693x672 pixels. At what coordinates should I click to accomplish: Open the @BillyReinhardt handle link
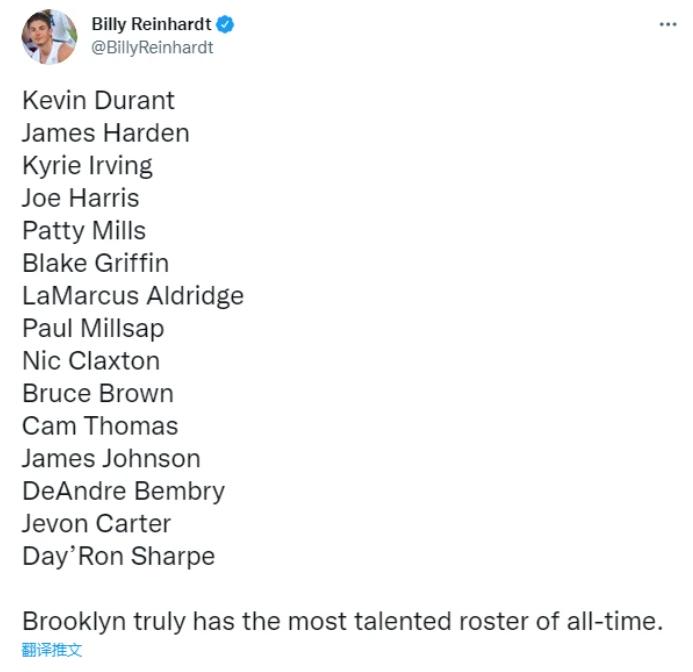pos(152,48)
